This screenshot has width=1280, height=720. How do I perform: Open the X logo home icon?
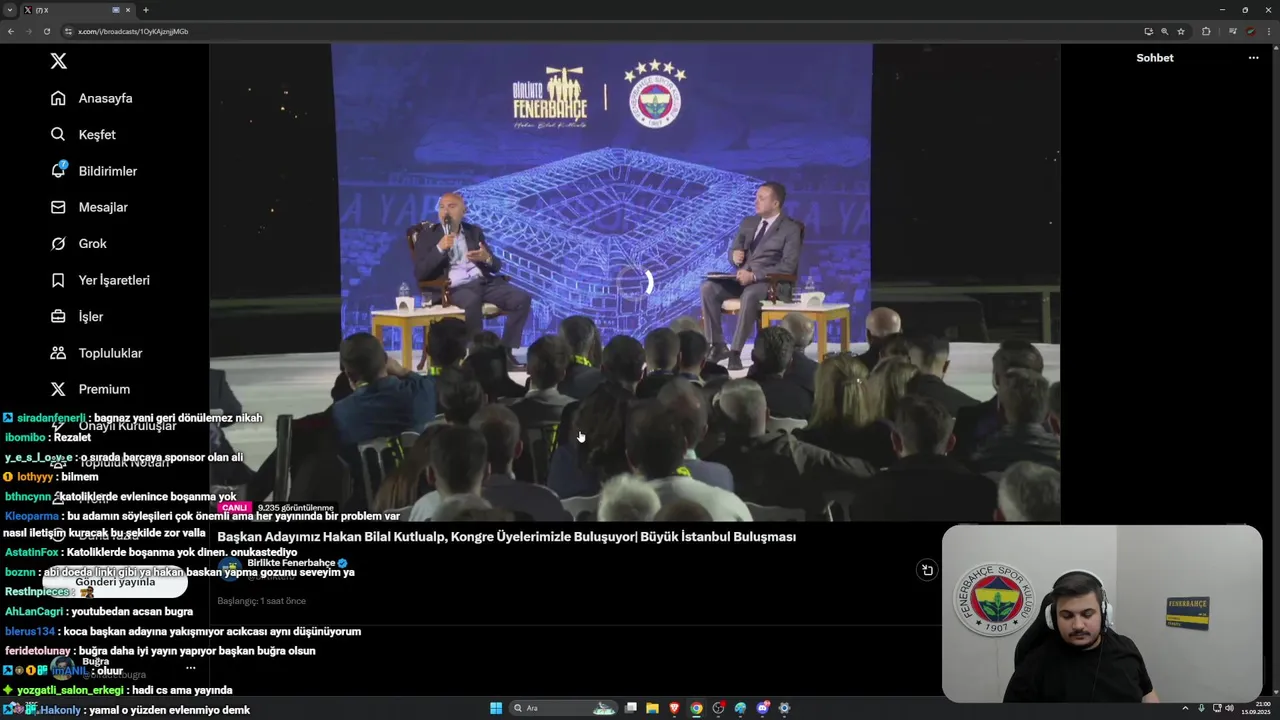click(59, 61)
